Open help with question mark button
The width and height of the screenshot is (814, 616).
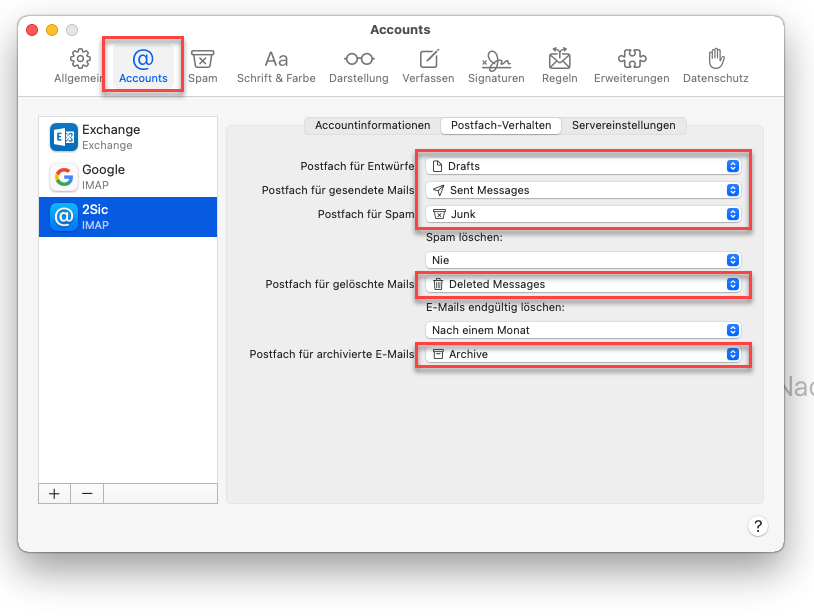coord(758,526)
